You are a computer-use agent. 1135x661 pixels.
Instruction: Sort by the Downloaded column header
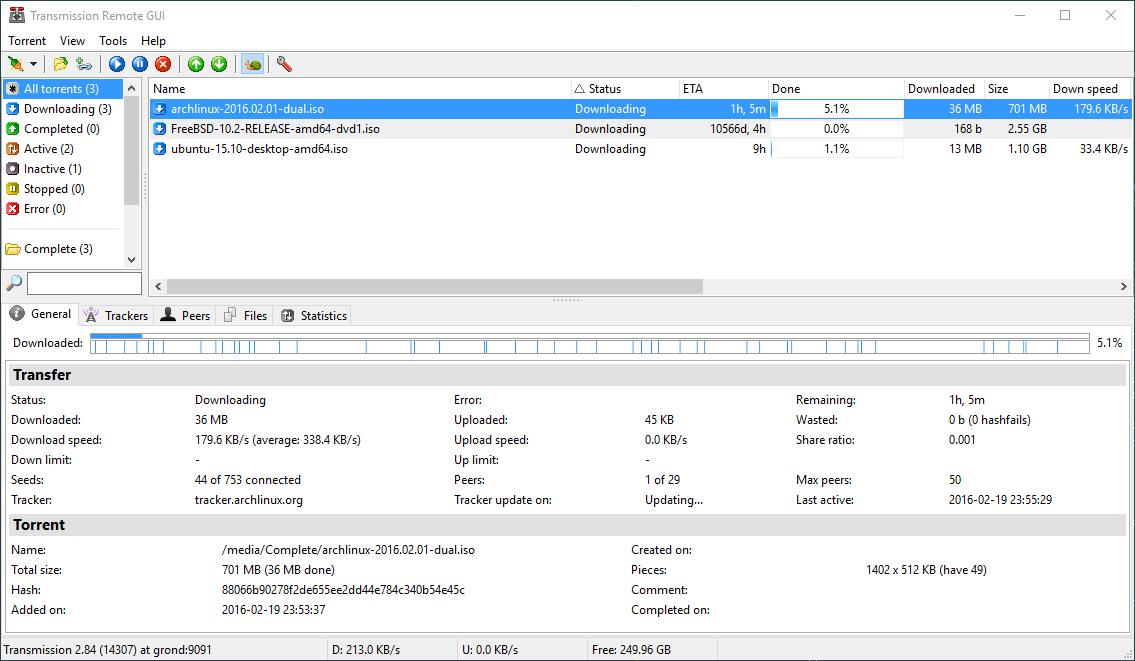click(945, 89)
